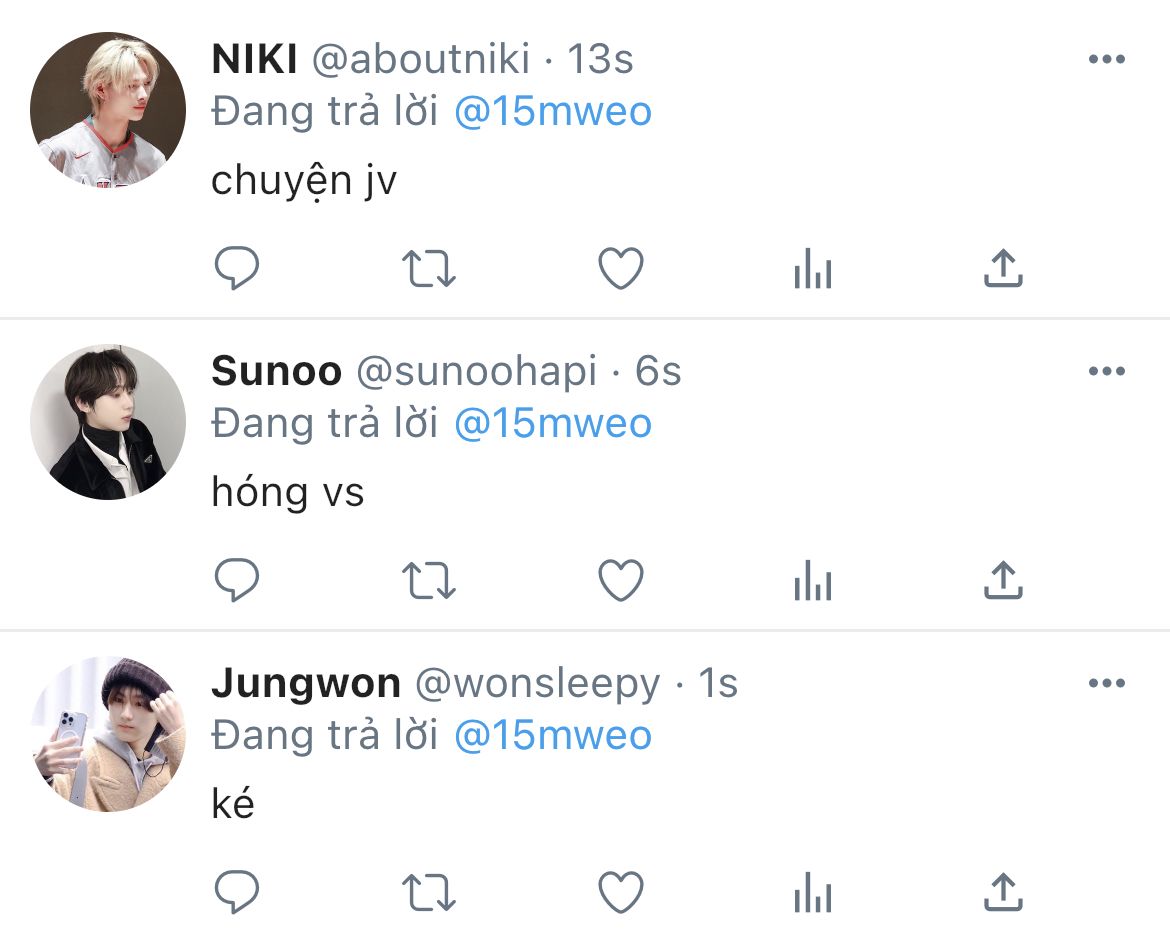
Task: Reply to Jungwon's 'ké' tweet
Action: (x=237, y=891)
